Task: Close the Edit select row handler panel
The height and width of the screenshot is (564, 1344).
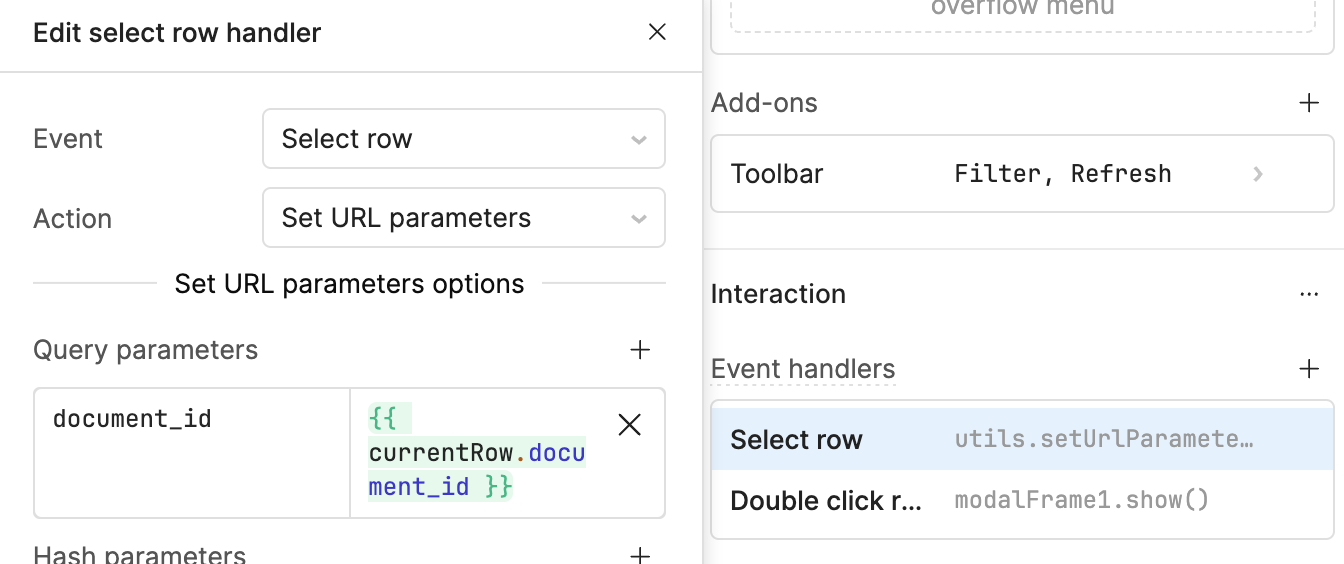Action: tap(657, 32)
